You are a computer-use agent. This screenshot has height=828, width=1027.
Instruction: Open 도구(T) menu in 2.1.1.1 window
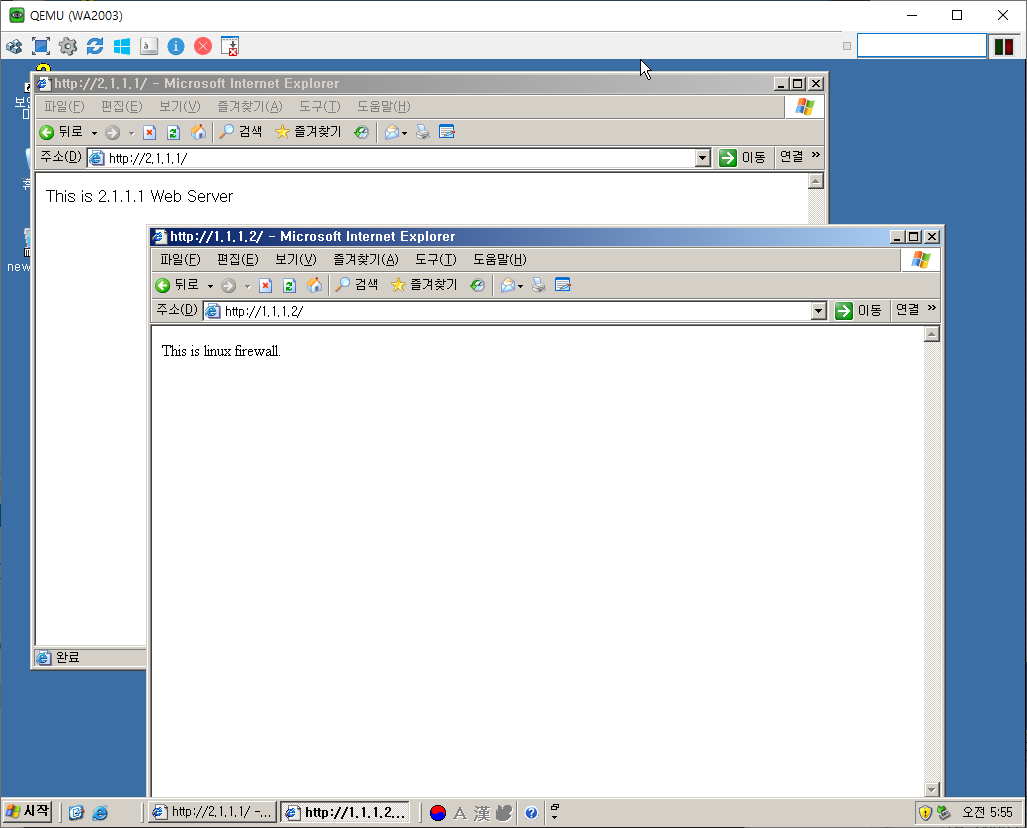pos(320,107)
